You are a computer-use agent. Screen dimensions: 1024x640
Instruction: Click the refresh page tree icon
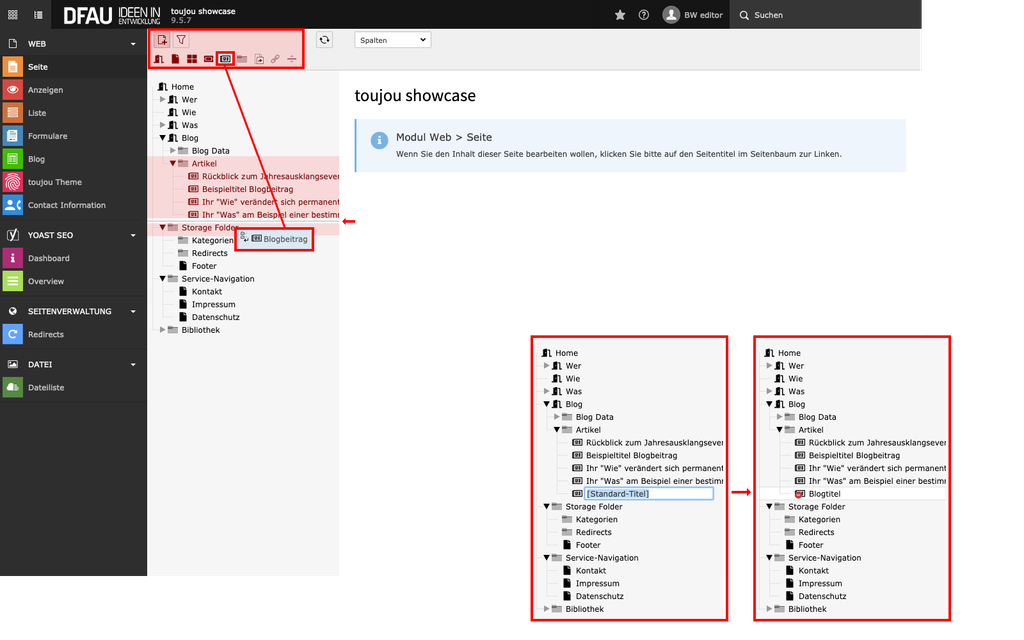(324, 40)
